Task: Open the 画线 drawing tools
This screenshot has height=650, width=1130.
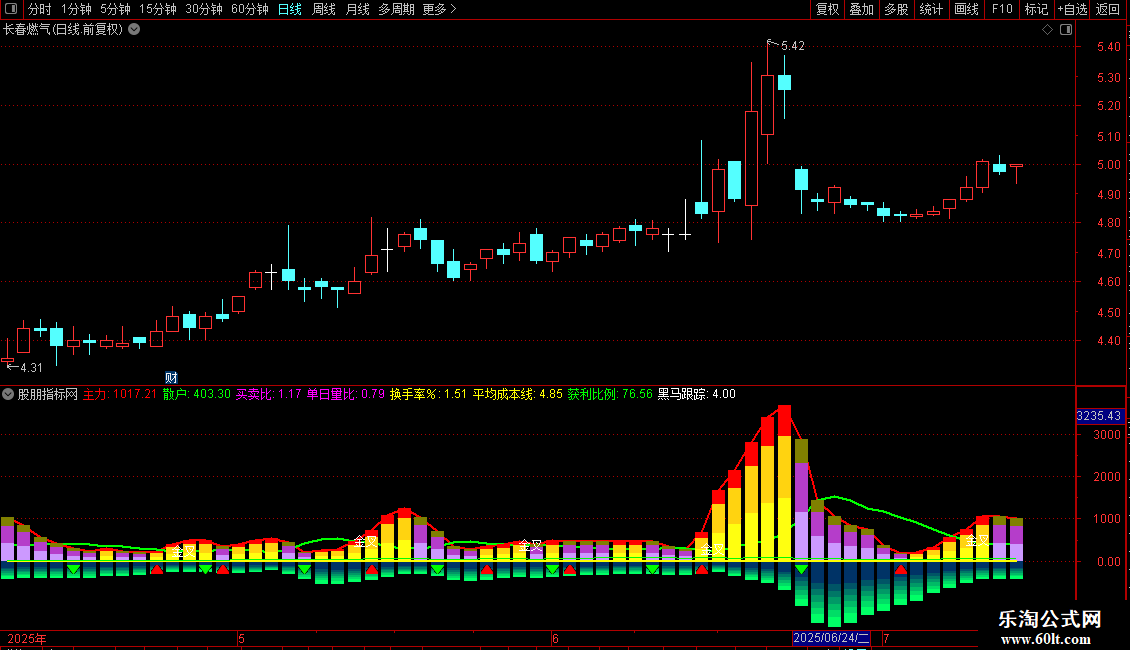Action: [x=966, y=9]
